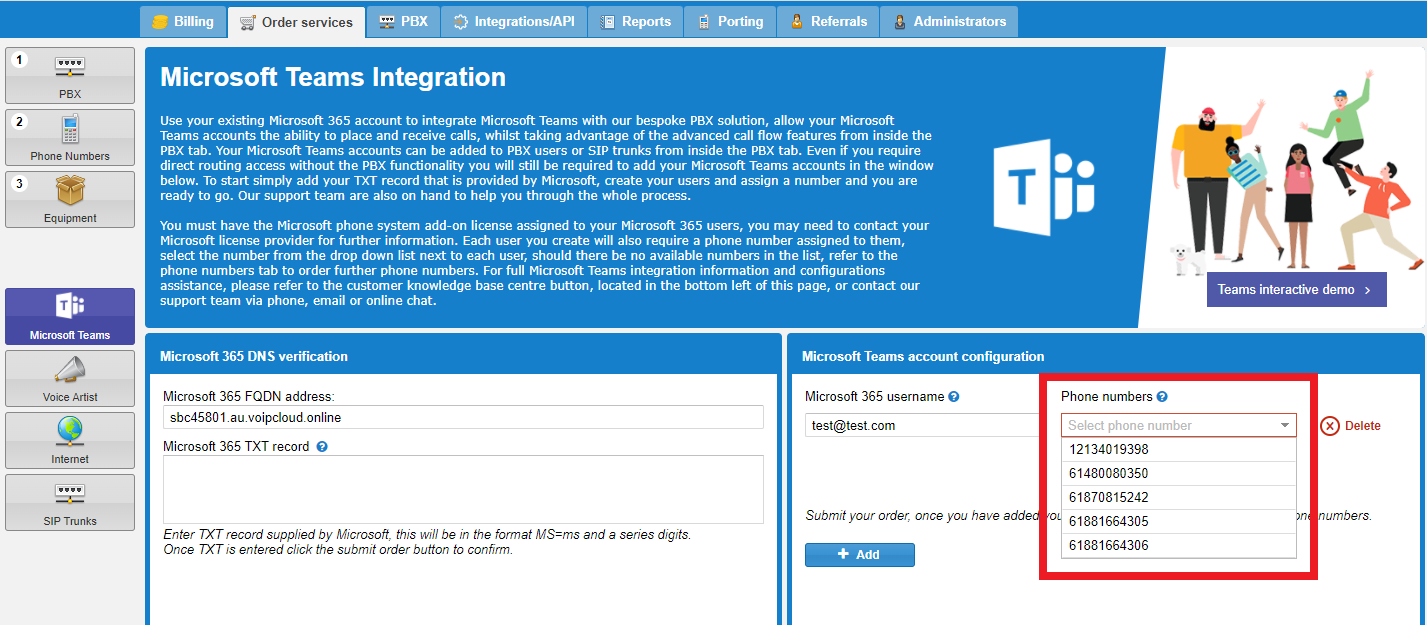1427x625 pixels.
Task: Click the Microsoft 365 FQDN address field
Action: pos(463,417)
